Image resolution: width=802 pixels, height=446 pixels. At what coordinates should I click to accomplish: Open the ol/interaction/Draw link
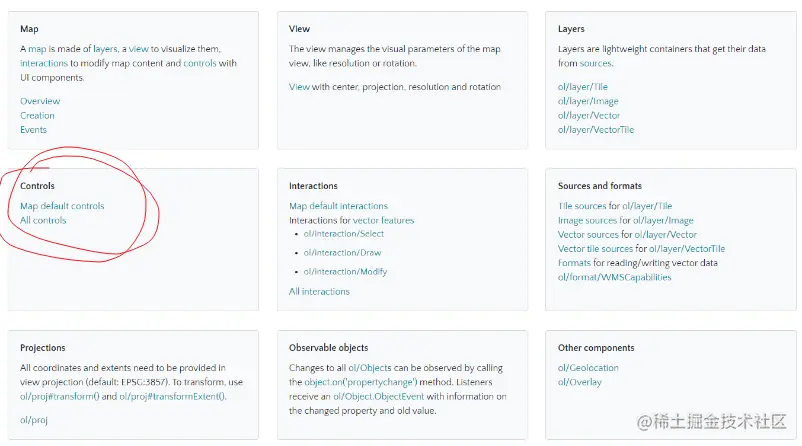pos(342,252)
